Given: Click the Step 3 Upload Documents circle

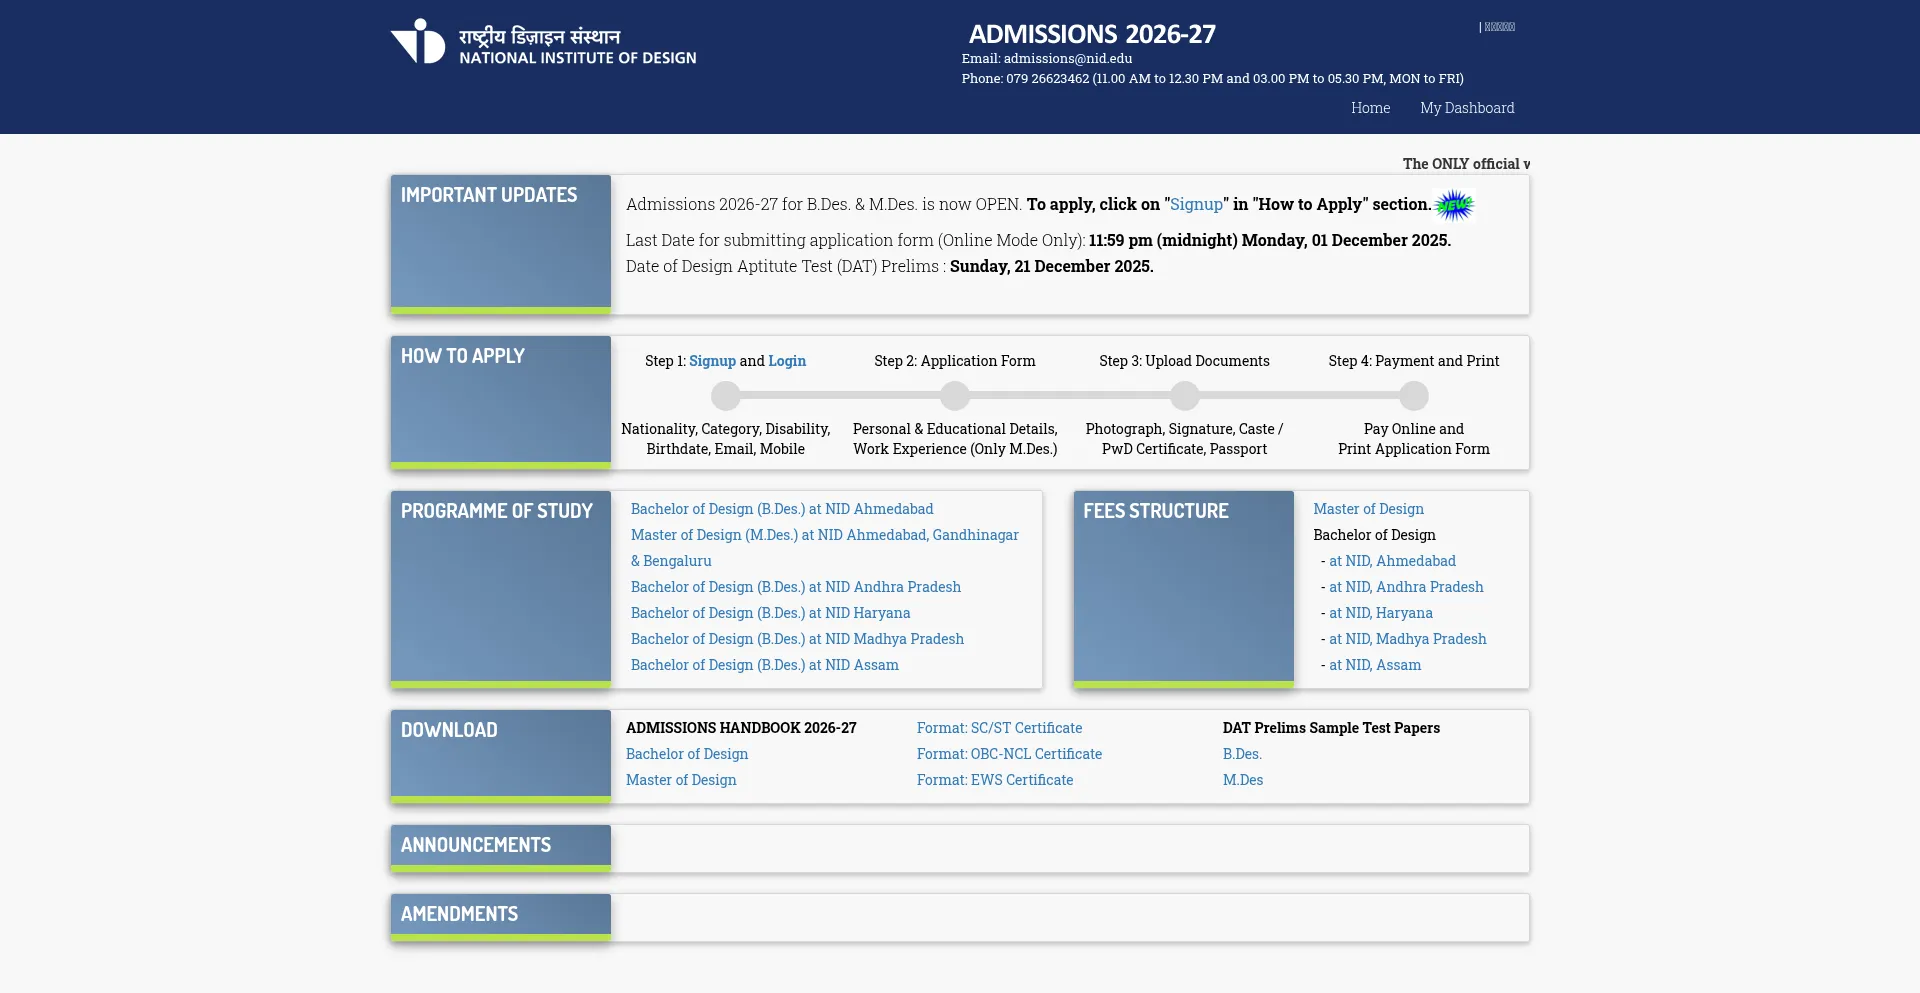Looking at the screenshot, I should click(x=1184, y=396).
